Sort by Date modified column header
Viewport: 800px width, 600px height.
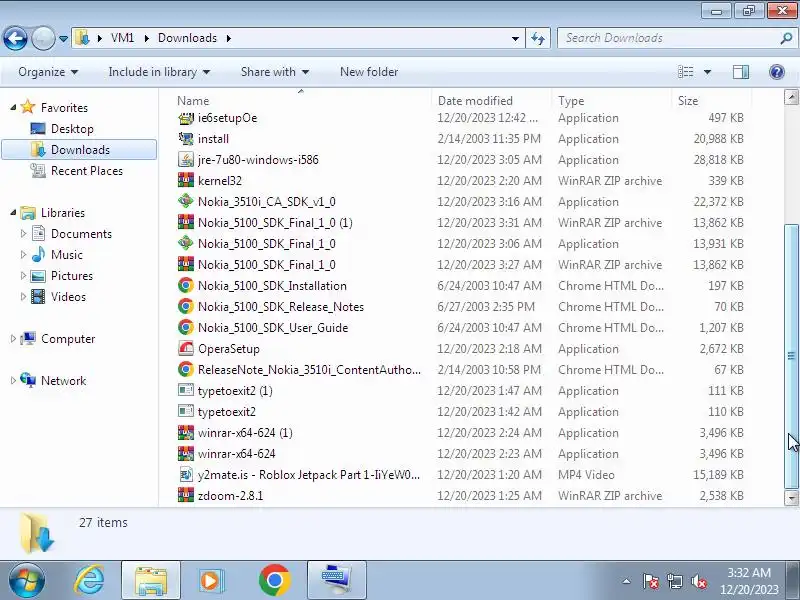[x=491, y=101]
